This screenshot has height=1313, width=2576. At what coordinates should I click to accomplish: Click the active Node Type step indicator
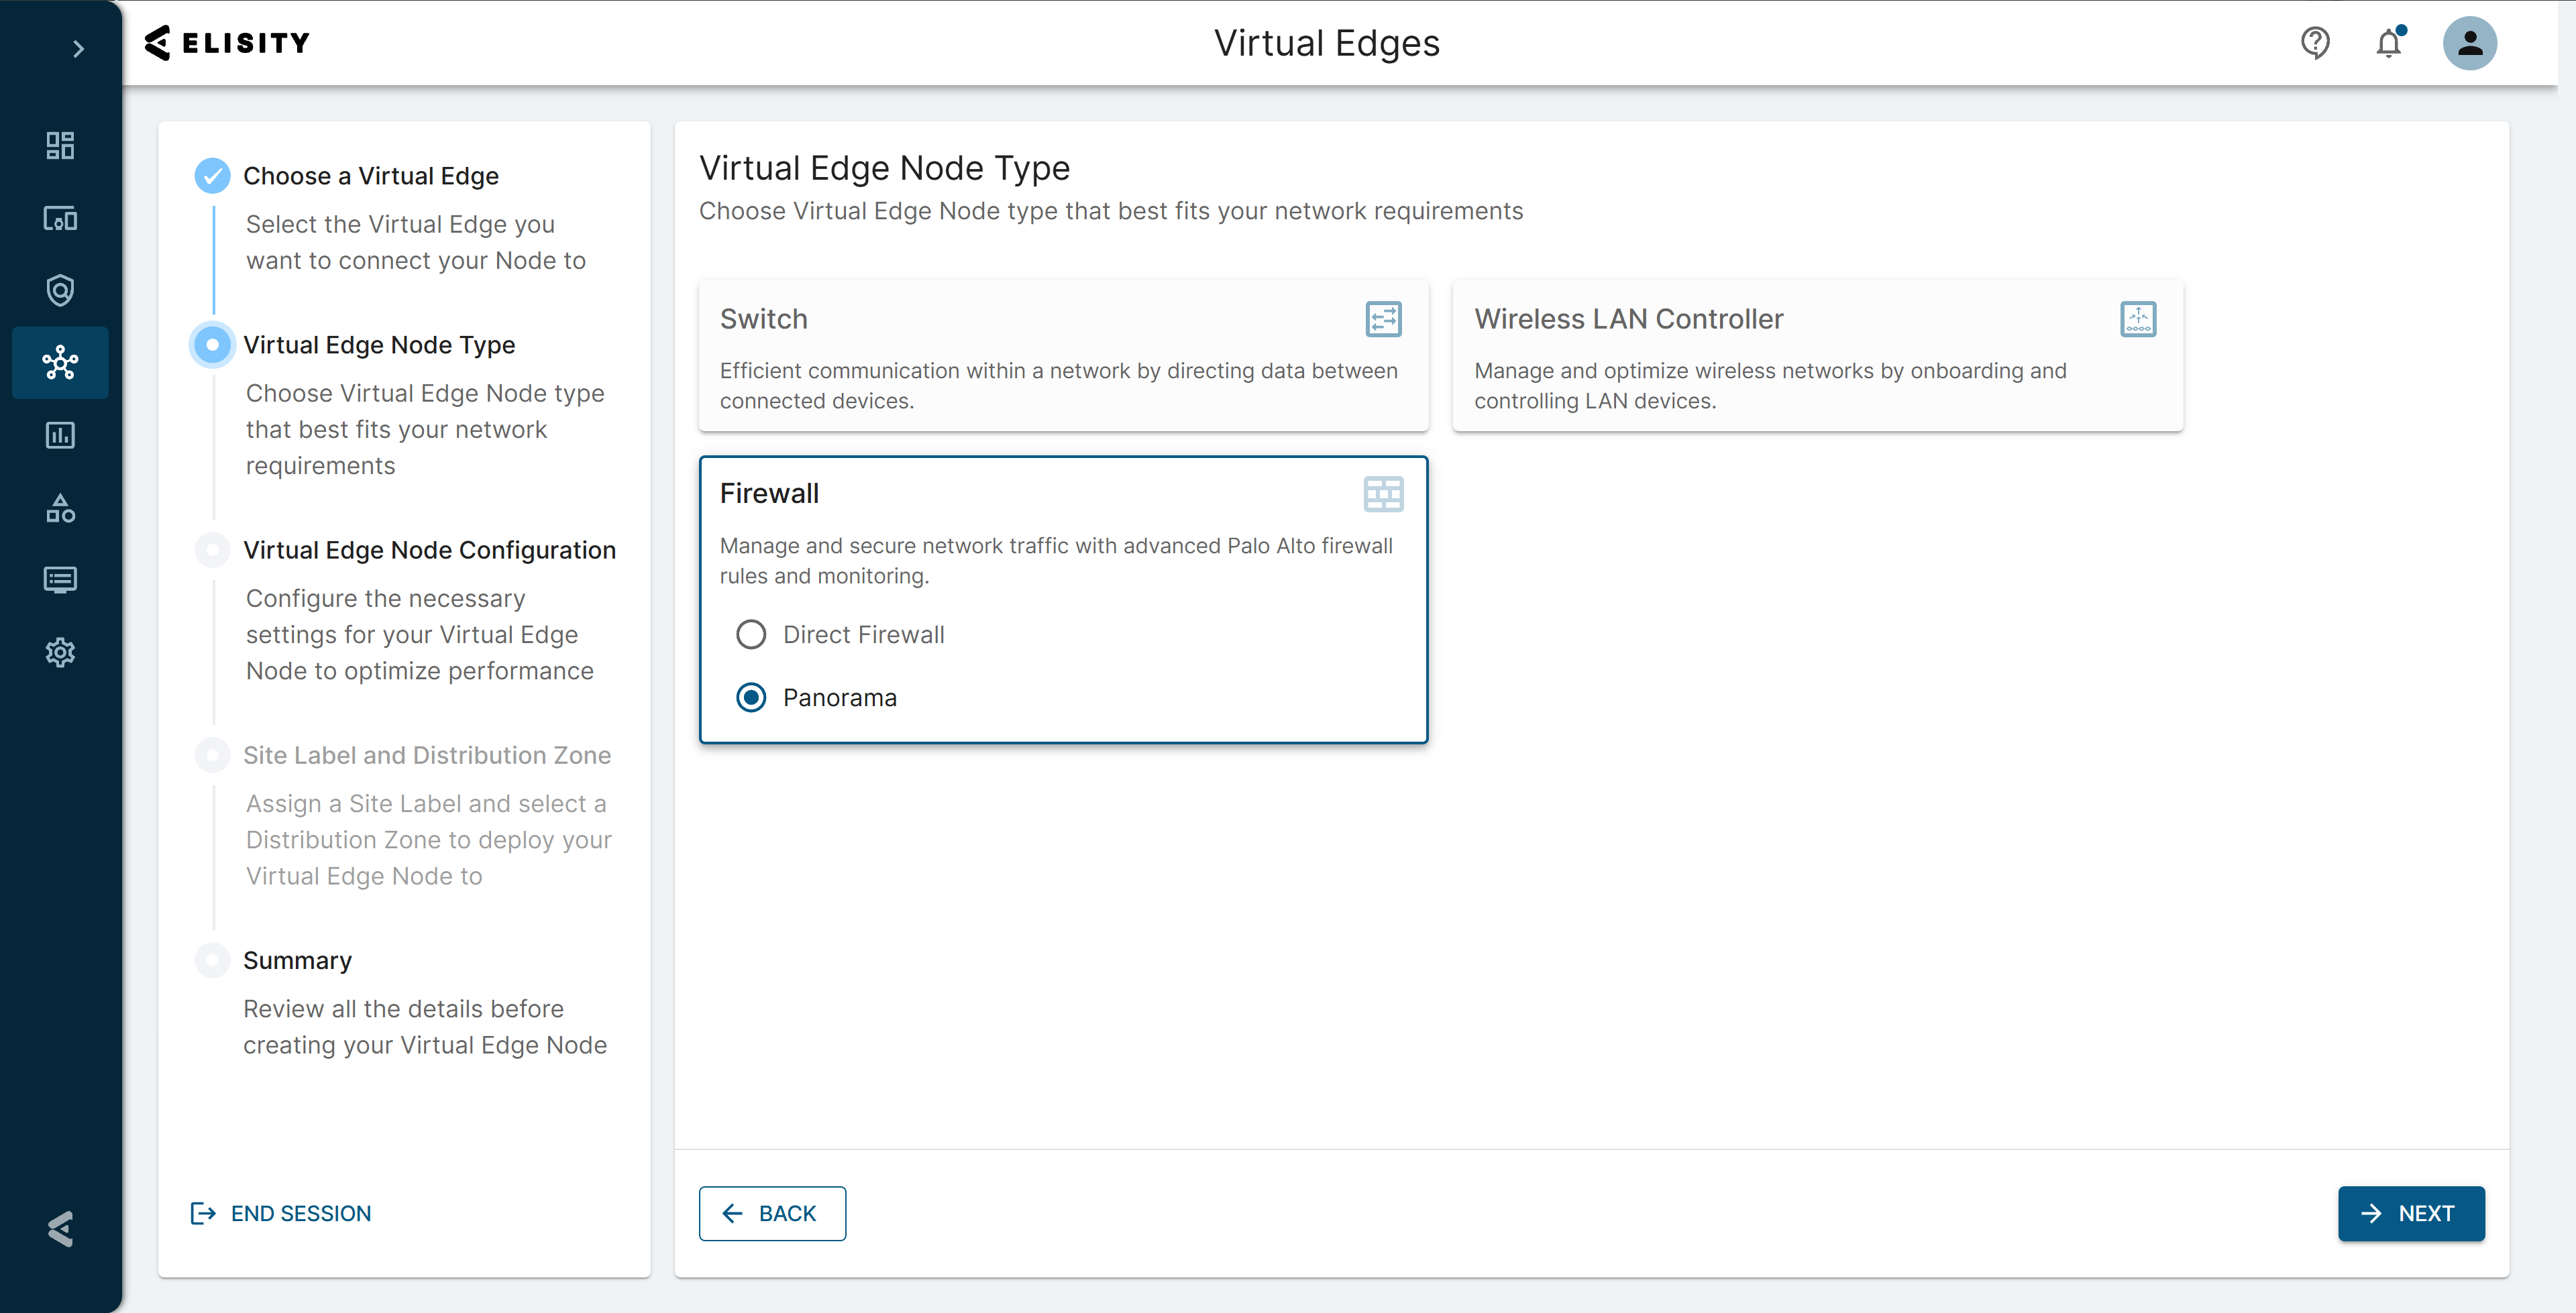212,345
